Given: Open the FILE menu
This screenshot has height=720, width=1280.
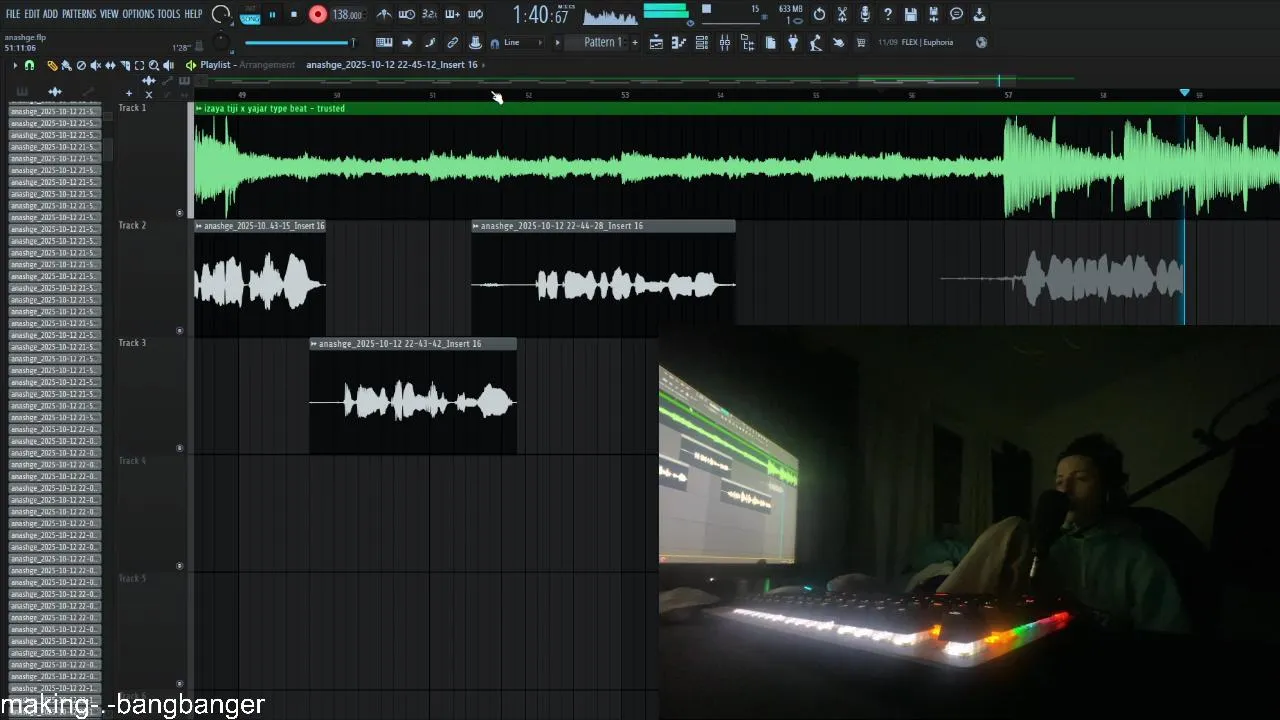Looking at the screenshot, I should coord(13,14).
